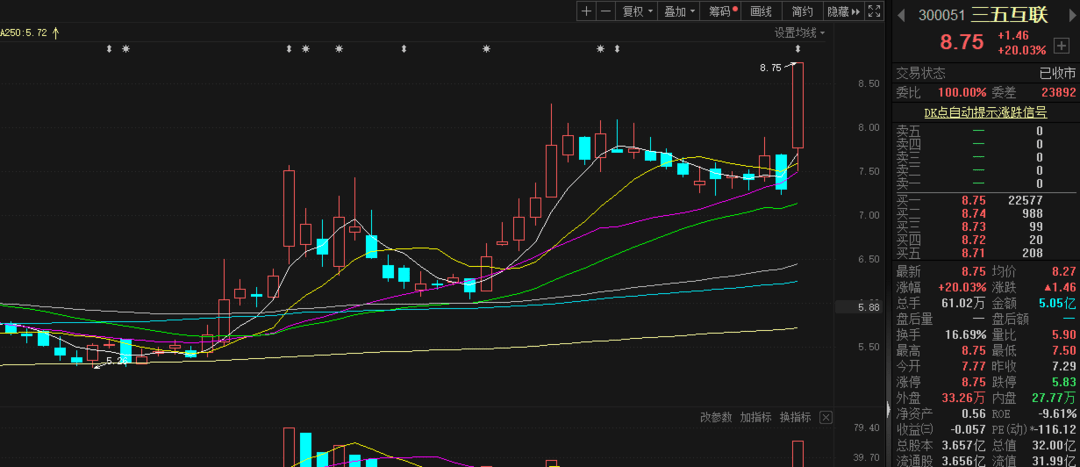Open the 复权 dropdown
Viewport: 1080px width, 467px height.
637,11
